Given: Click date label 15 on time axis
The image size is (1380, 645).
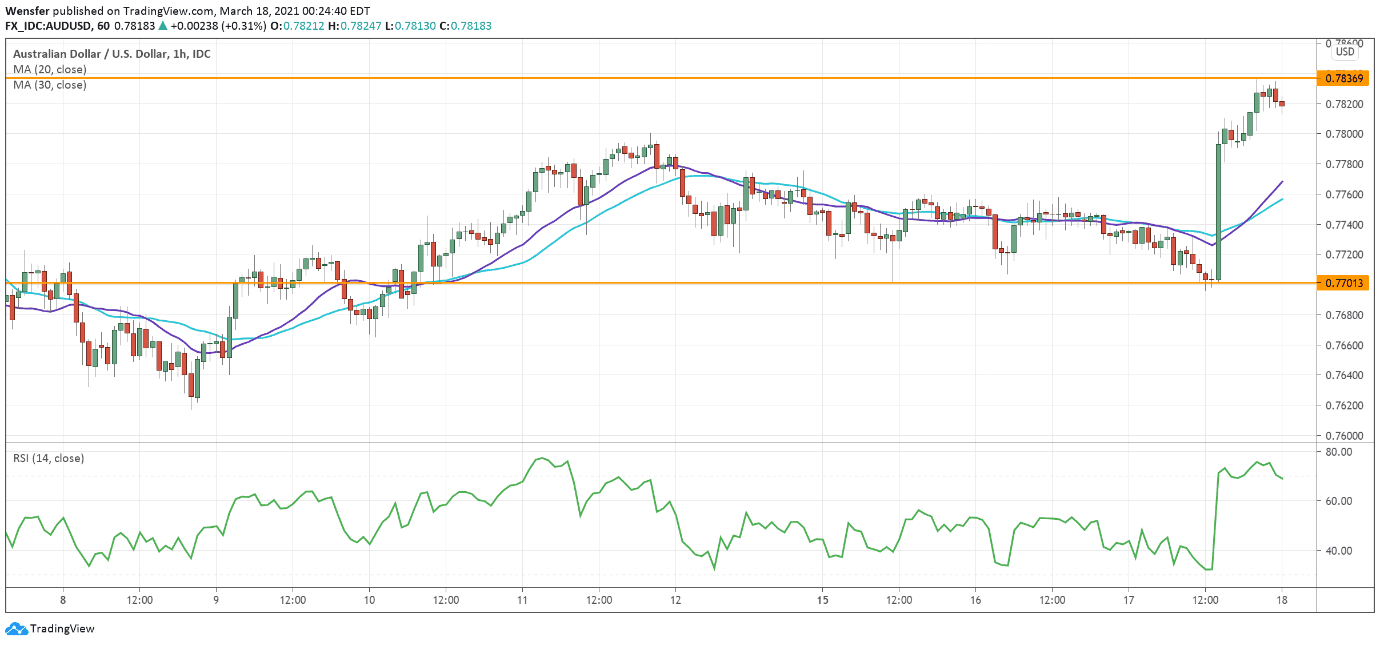Looking at the screenshot, I should click(822, 600).
